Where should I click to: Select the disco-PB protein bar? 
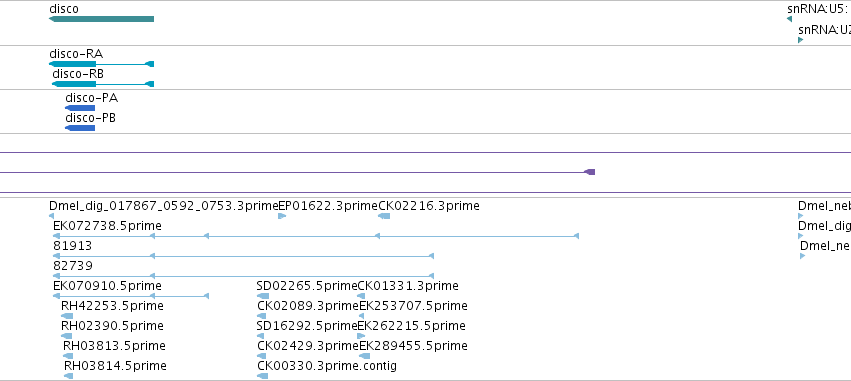pyautogui.click(x=80, y=128)
